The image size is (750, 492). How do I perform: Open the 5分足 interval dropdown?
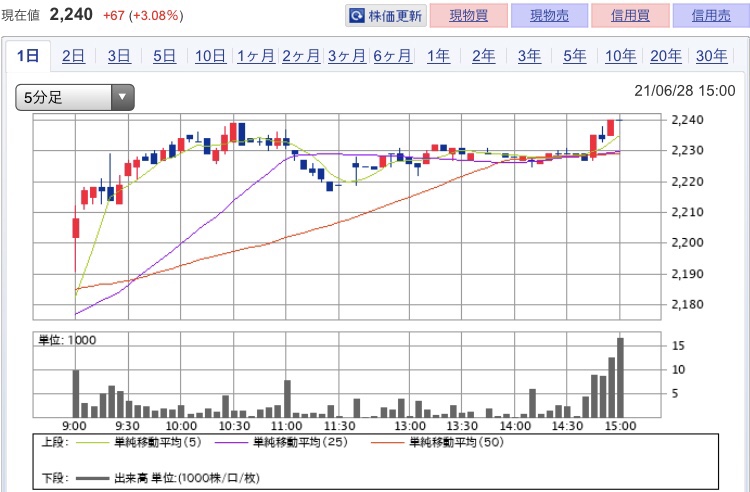click(x=75, y=98)
